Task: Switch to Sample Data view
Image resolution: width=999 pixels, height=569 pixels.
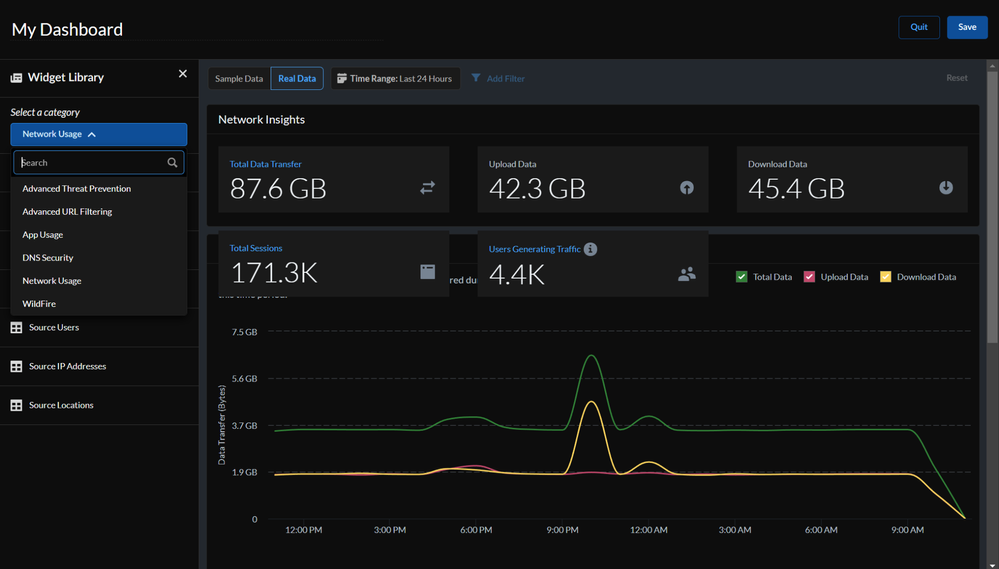Action: coord(239,78)
